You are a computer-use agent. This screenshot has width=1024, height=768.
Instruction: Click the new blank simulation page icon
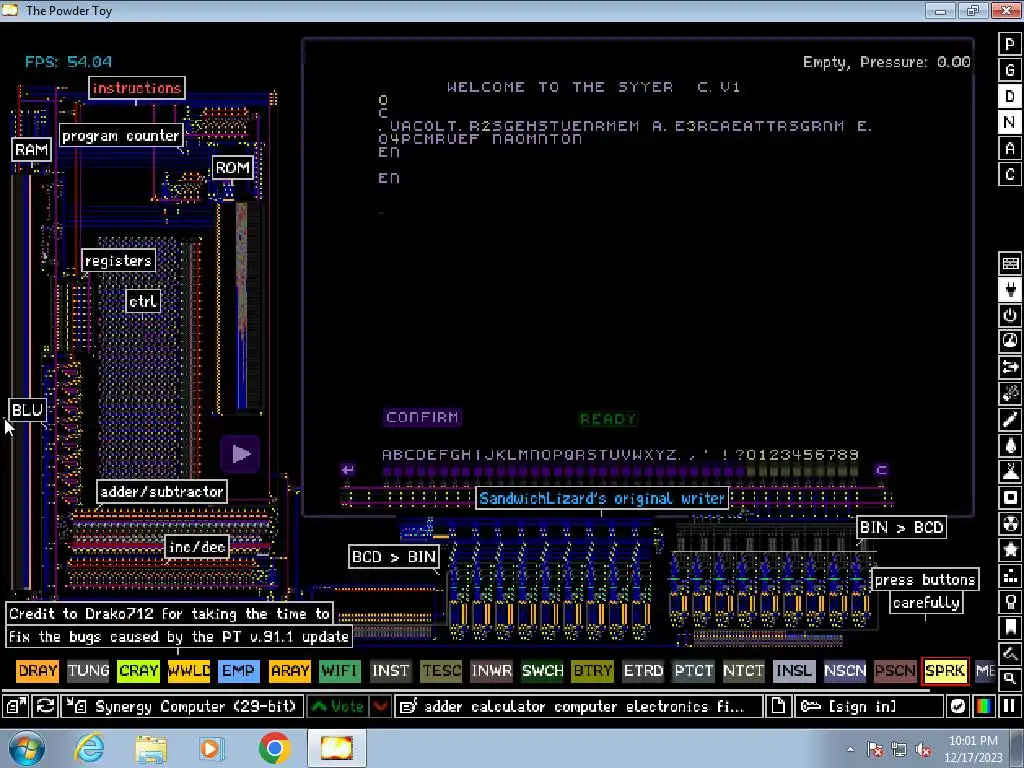click(778, 706)
